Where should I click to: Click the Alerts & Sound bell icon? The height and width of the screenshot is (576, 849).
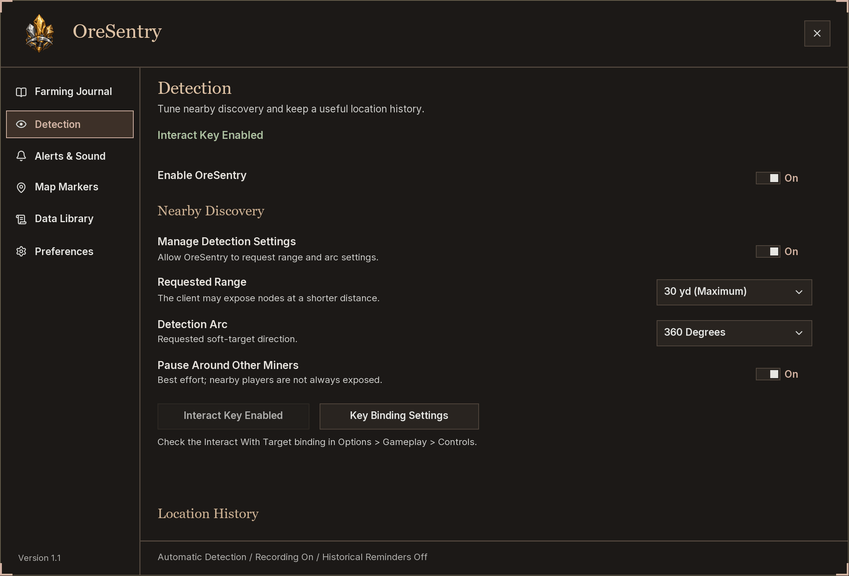click(x=21, y=156)
